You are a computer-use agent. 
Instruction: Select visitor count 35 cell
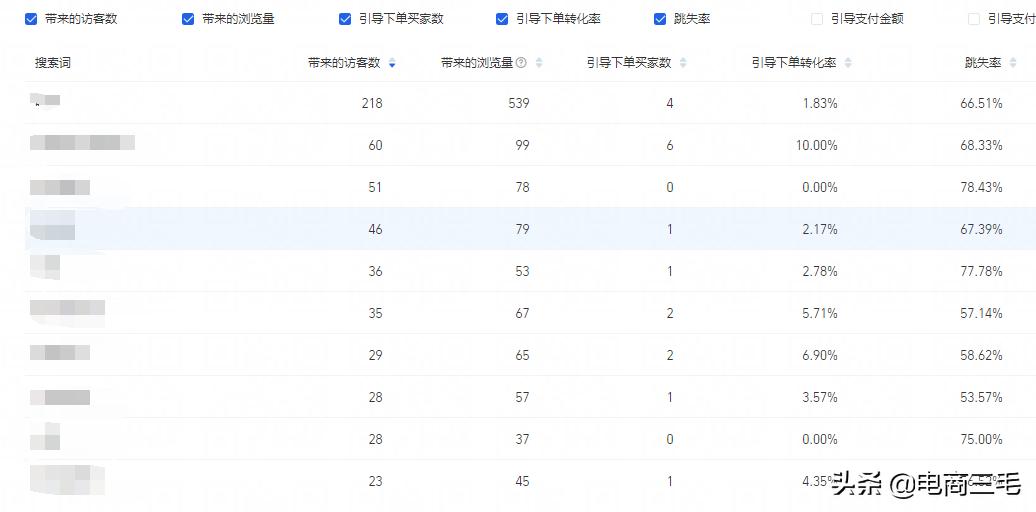[x=375, y=314]
